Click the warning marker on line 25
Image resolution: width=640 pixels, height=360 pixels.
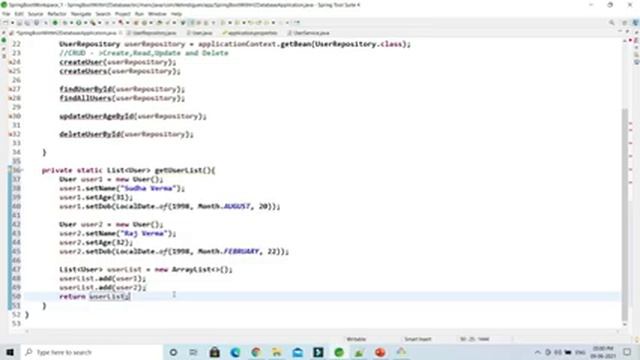[10, 71]
